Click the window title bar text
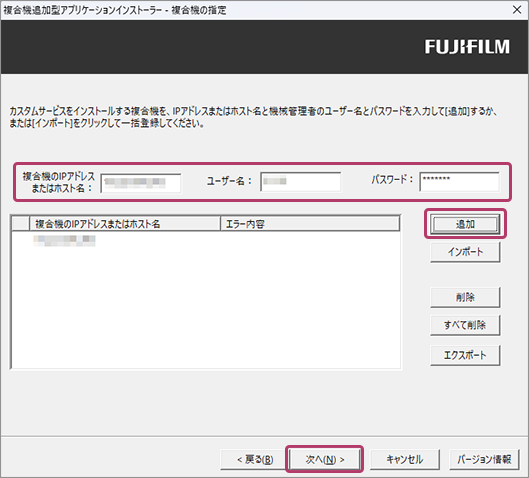 tap(115, 10)
